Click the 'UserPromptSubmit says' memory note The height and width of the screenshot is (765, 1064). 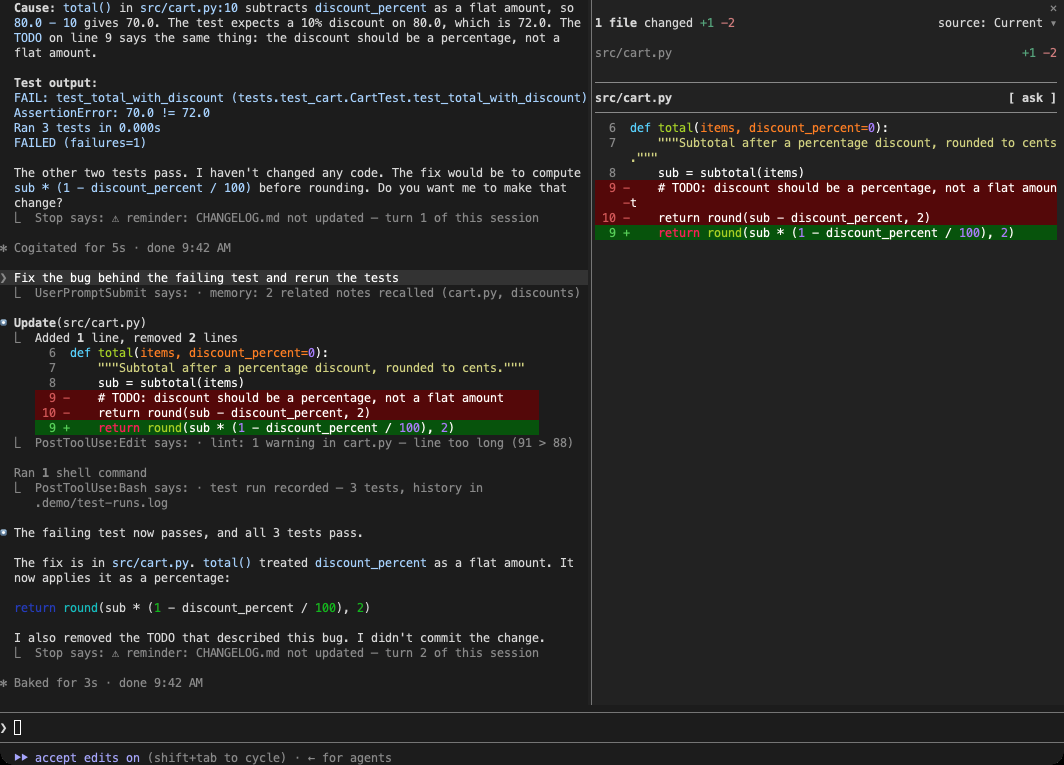[307, 293]
